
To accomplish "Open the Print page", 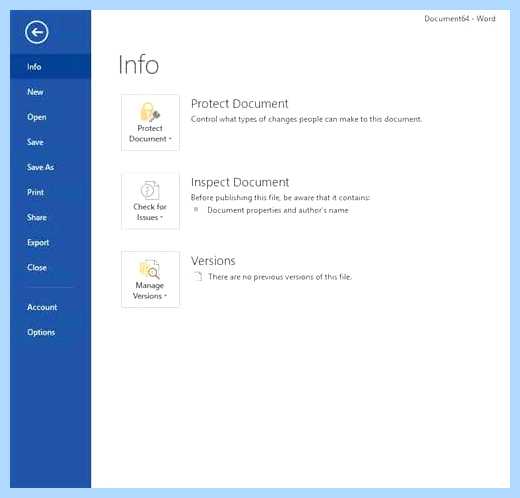I will (50, 192).
